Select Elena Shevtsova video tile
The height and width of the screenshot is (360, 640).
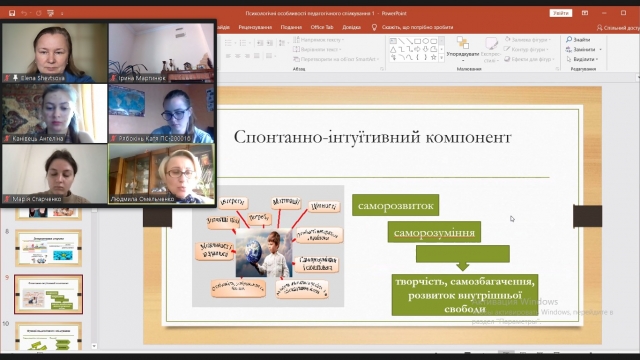pos(55,53)
